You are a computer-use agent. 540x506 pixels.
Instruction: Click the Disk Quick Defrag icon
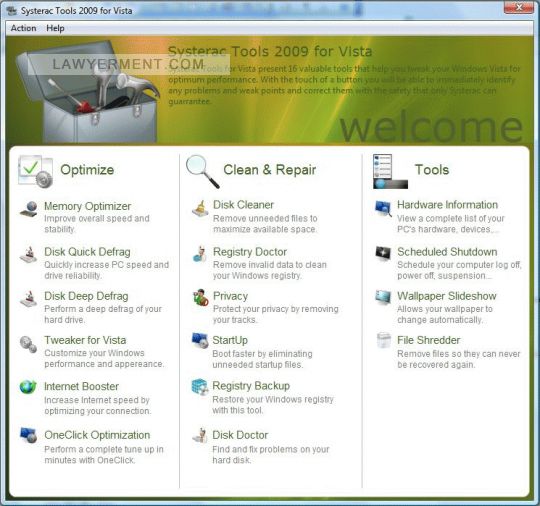click(x=29, y=255)
